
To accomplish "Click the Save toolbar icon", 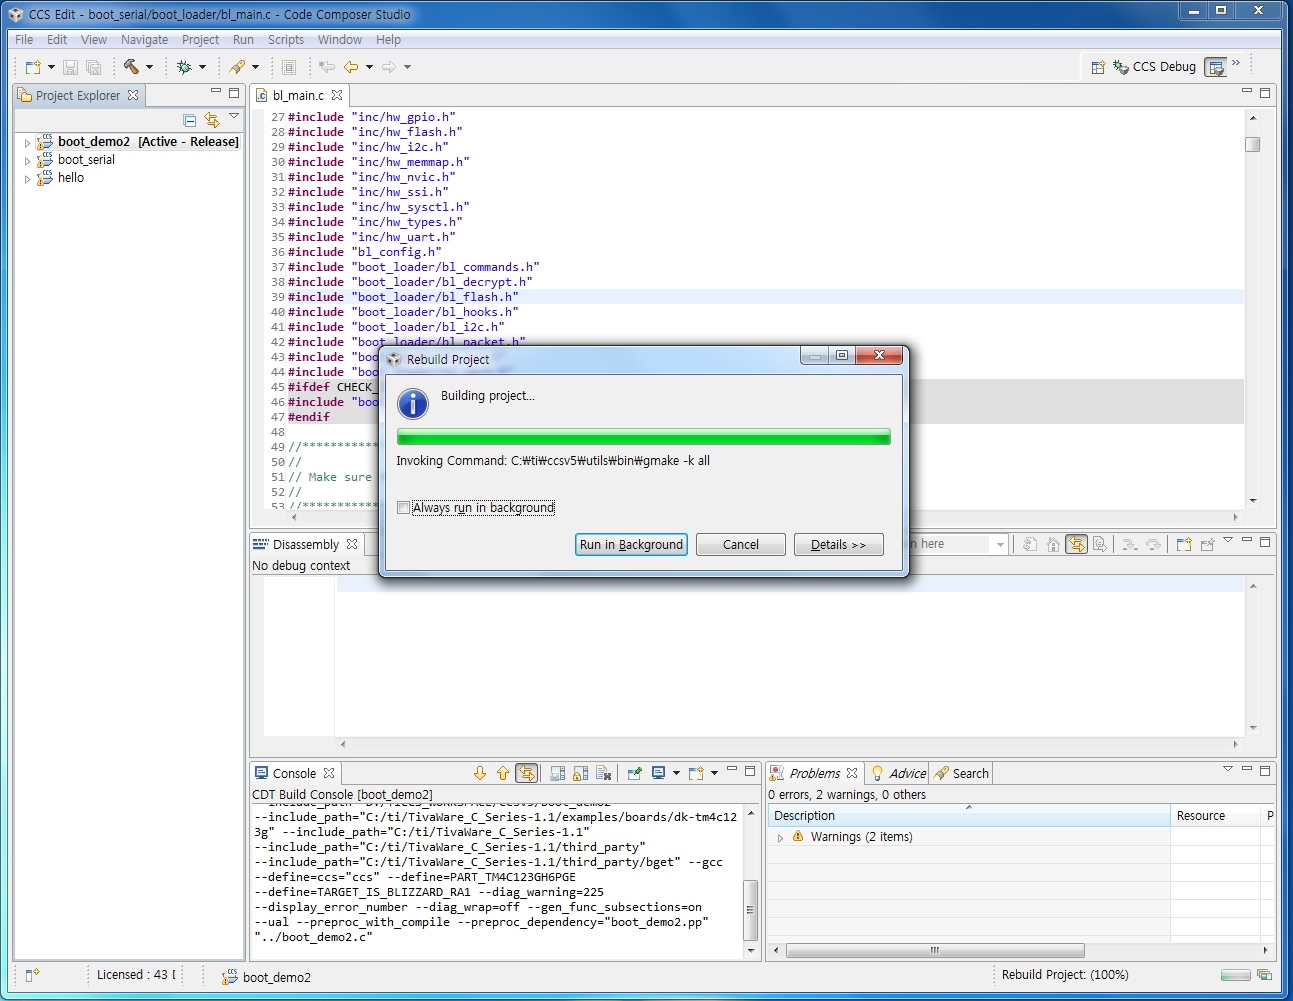I will click(x=70, y=67).
